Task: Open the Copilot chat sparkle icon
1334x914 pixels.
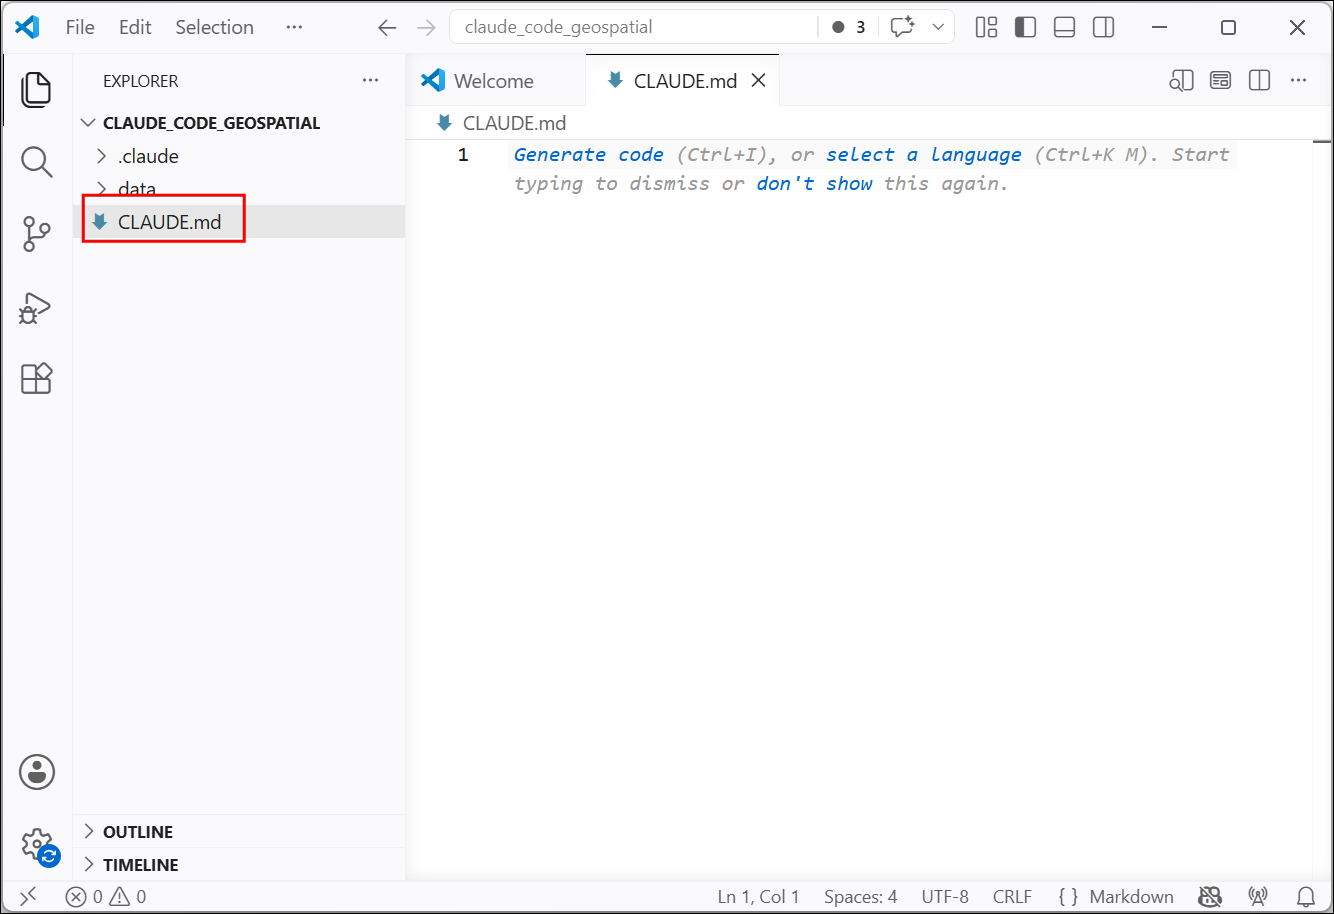Action: [x=903, y=27]
